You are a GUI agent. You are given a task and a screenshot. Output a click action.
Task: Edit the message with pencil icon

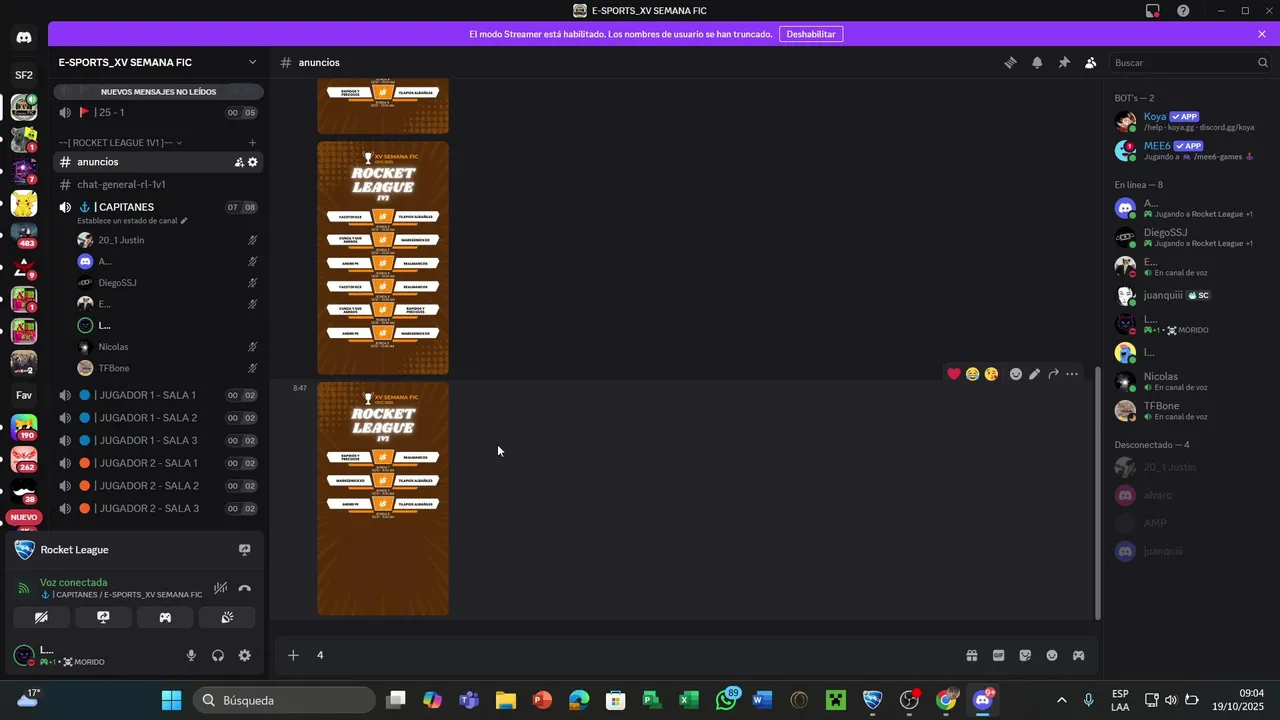tap(1034, 374)
